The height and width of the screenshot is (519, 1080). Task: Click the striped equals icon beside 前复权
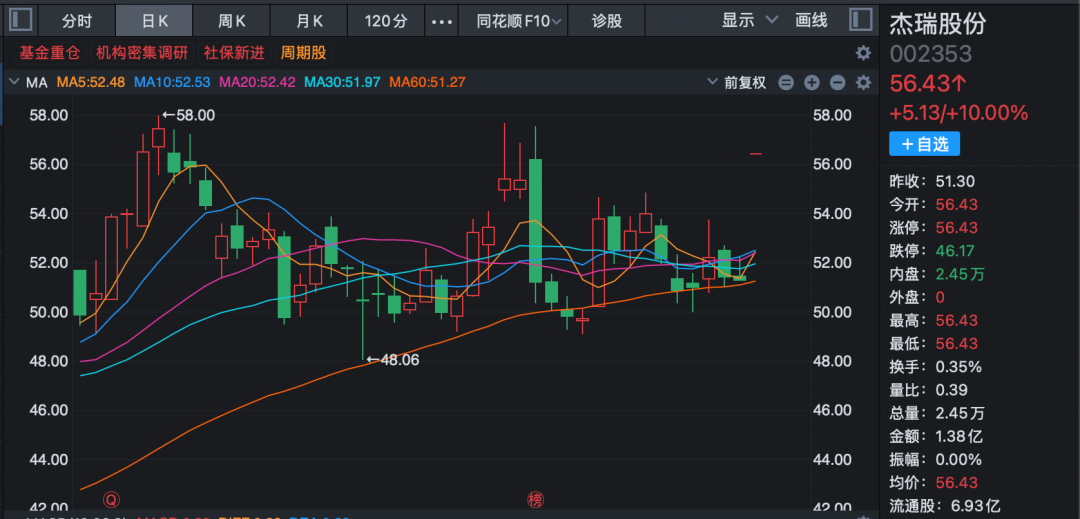point(787,83)
